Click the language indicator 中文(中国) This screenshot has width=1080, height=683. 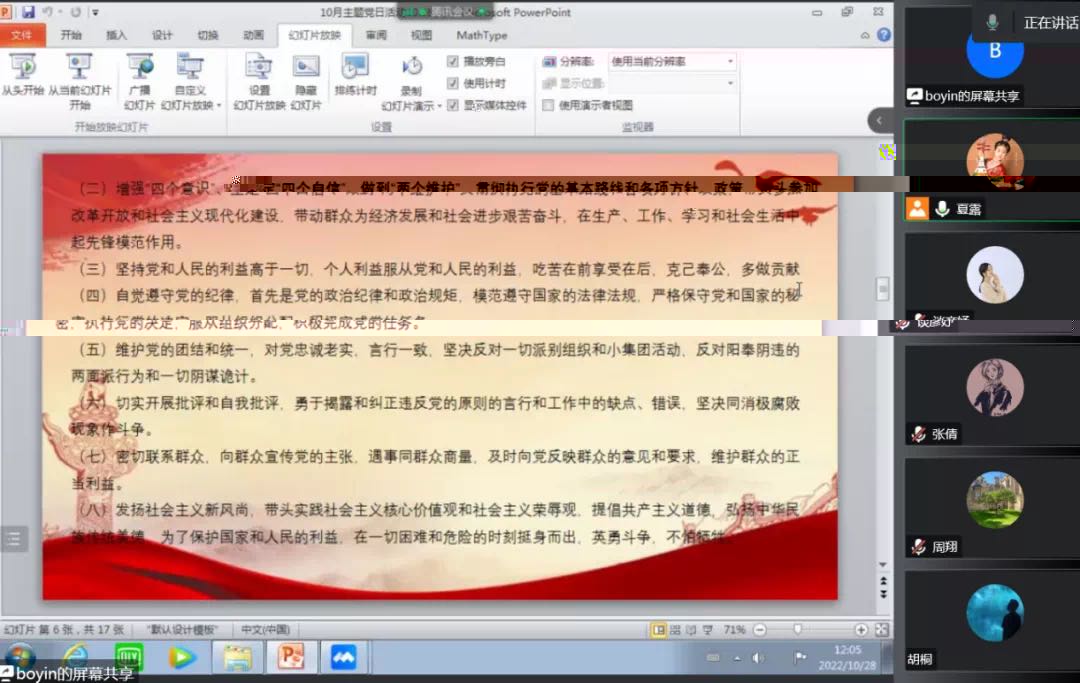point(265,629)
